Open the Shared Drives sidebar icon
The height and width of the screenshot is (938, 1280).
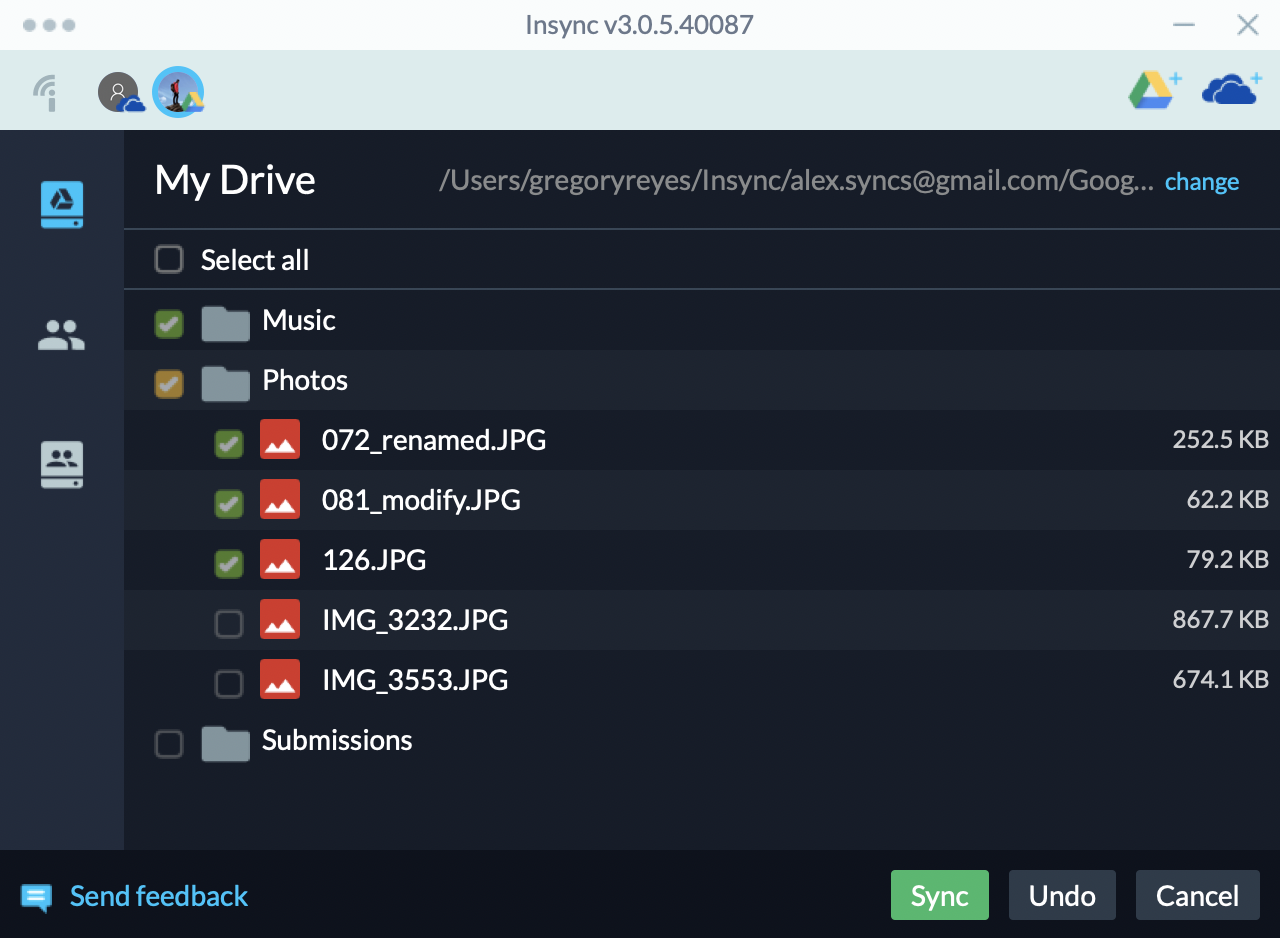(61, 464)
